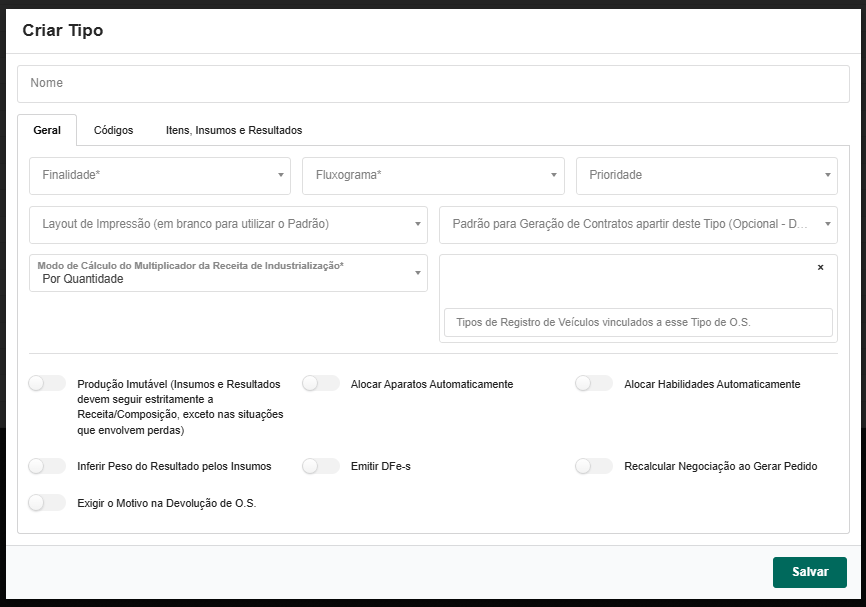Enable Inferir Peso do Resultado pelos Insumos
The image size is (866, 607).
click(x=47, y=466)
